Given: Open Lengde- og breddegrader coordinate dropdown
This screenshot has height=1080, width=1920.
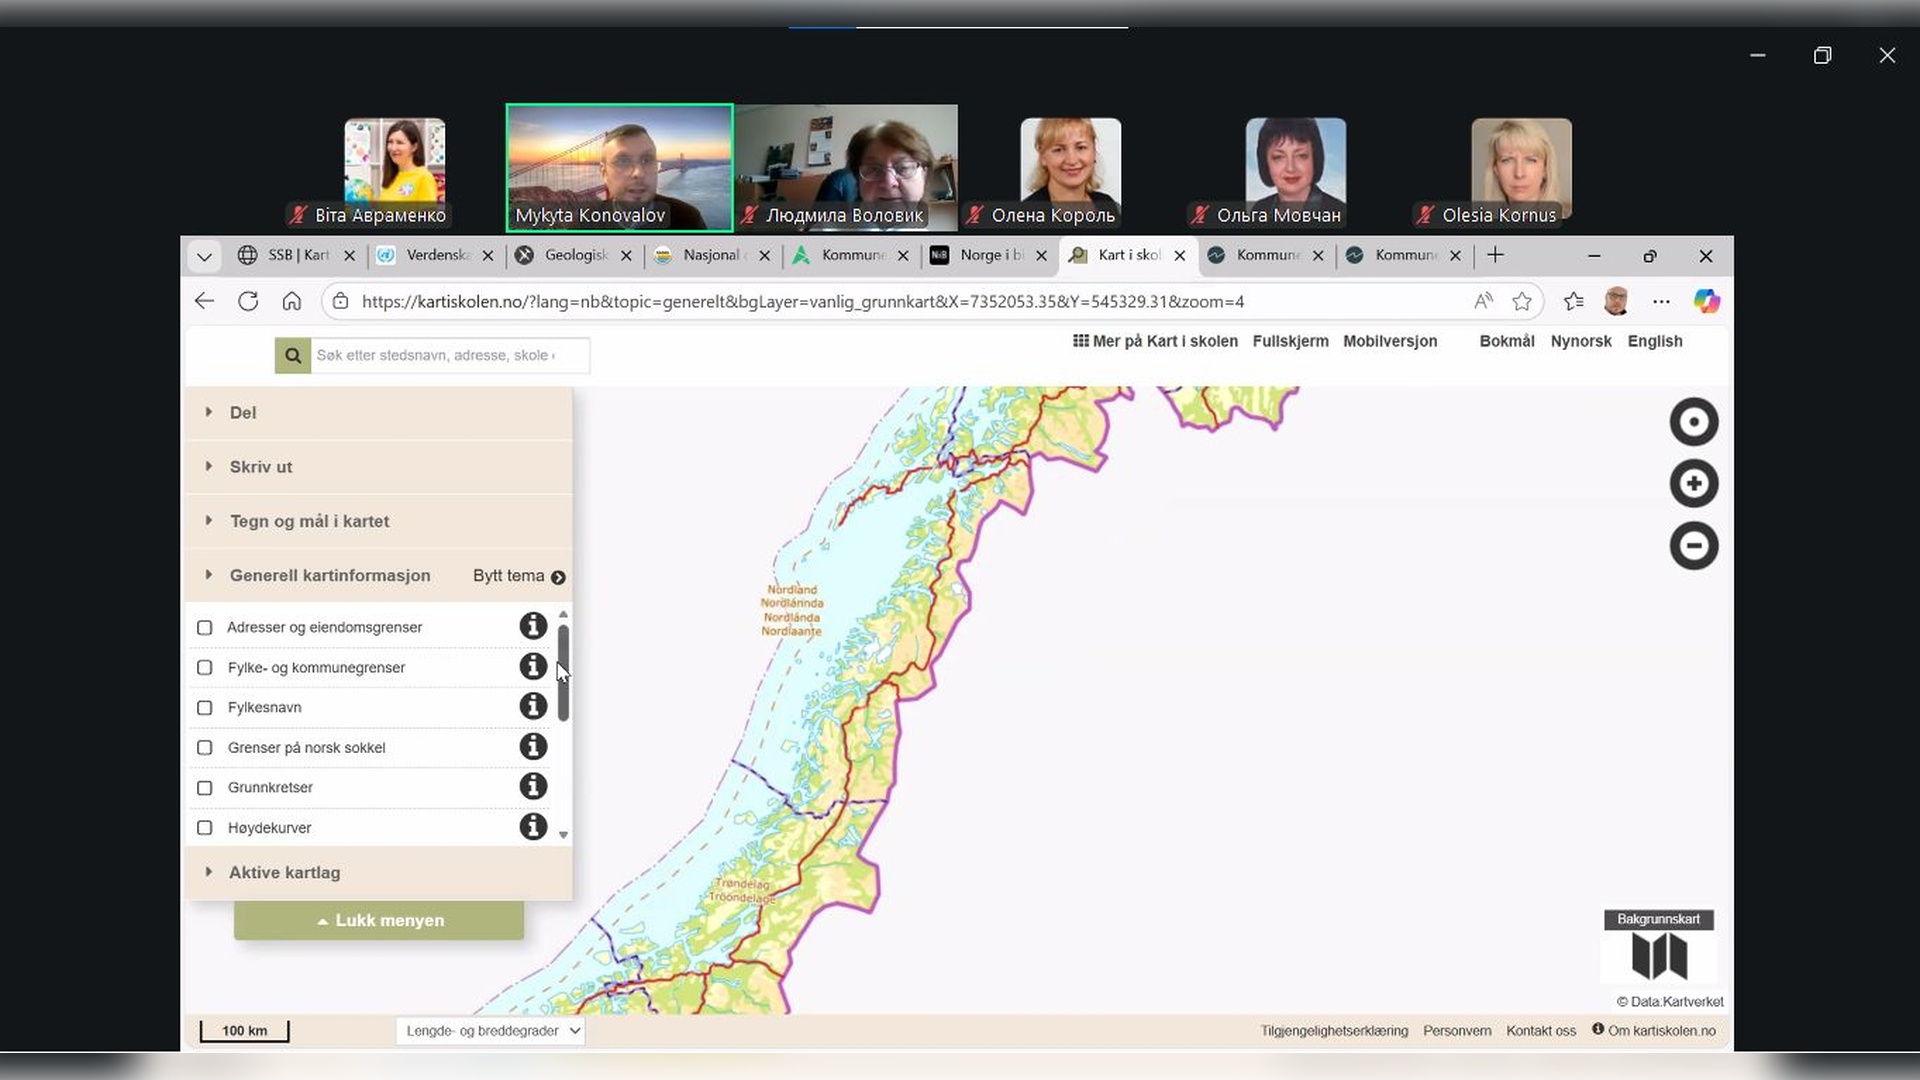Looking at the screenshot, I should point(491,1031).
